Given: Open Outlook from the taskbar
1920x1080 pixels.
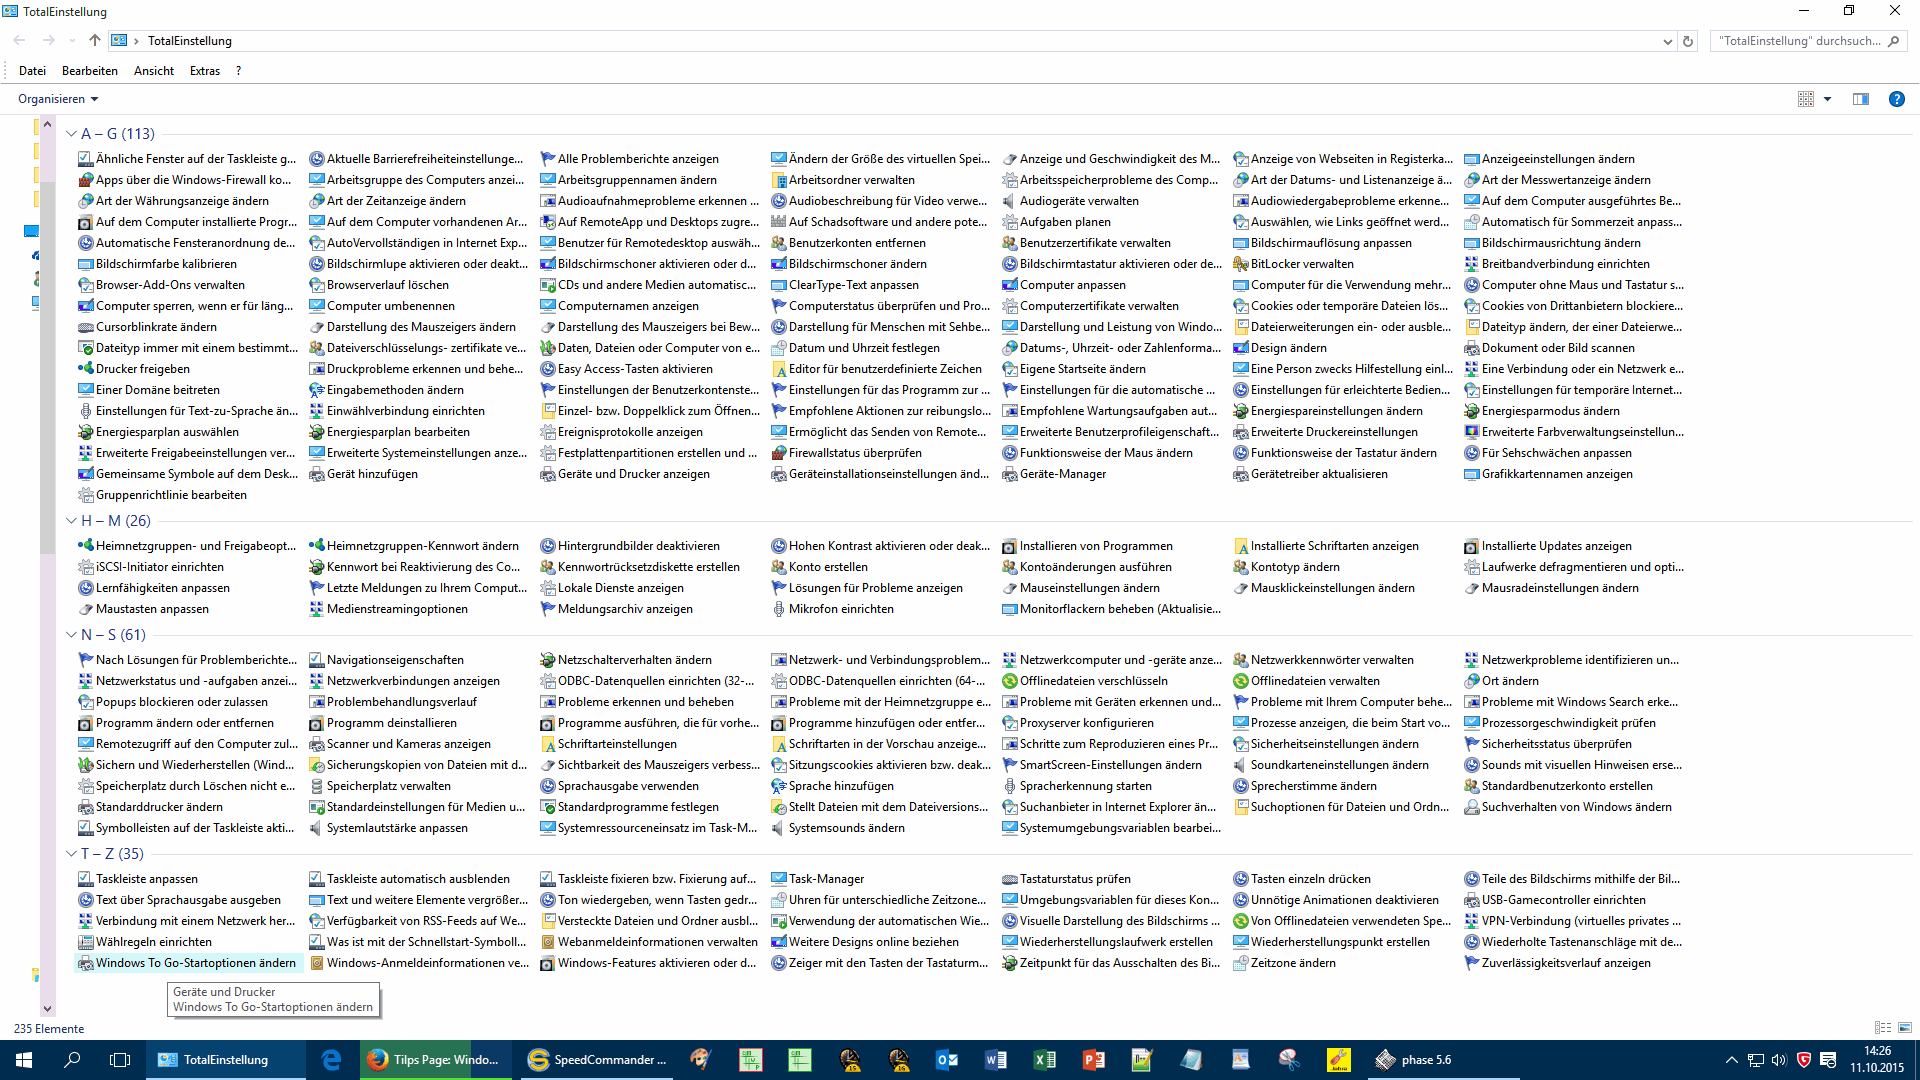Looking at the screenshot, I should (946, 1060).
